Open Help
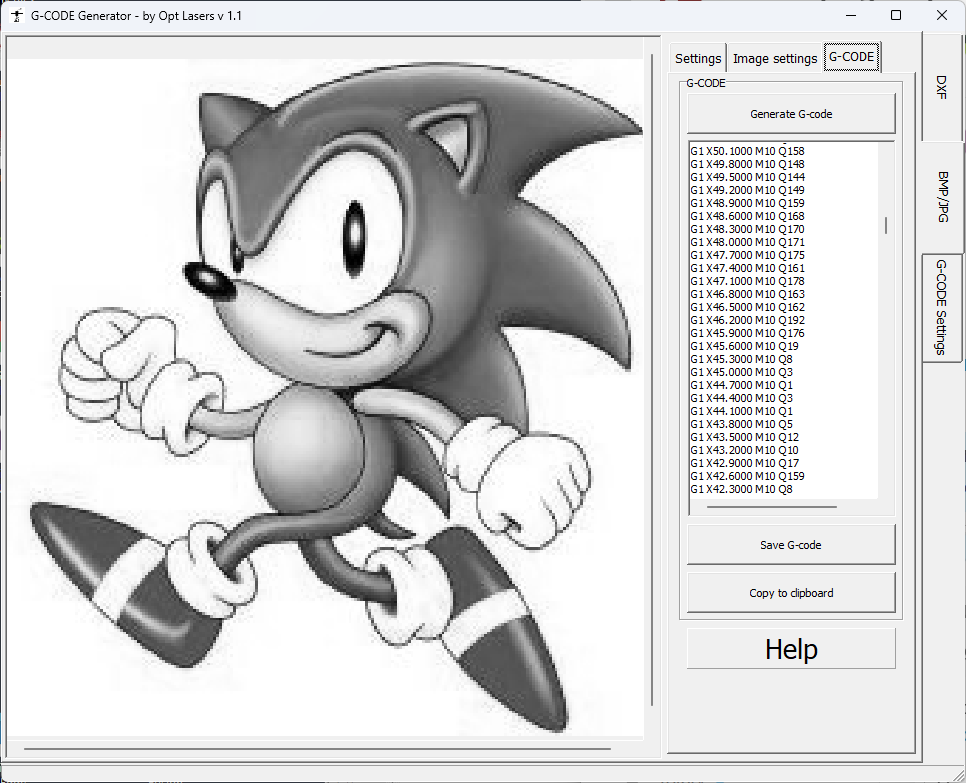 (790, 649)
